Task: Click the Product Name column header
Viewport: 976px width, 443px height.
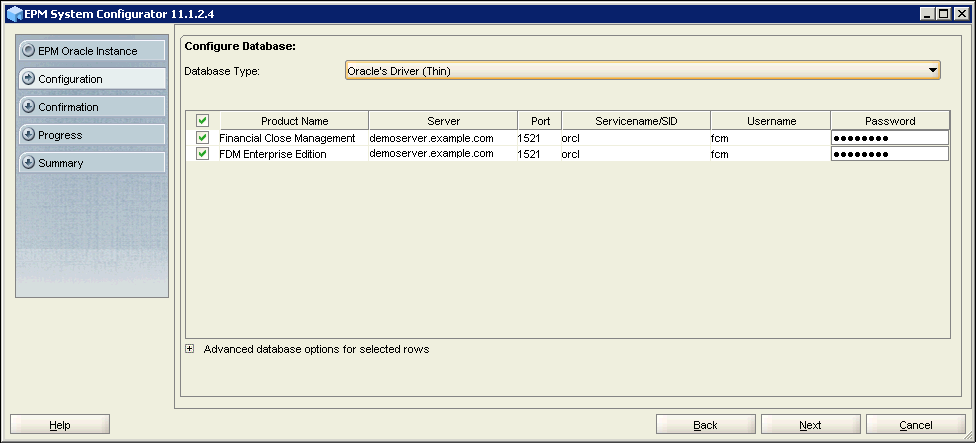Action: coord(294,121)
